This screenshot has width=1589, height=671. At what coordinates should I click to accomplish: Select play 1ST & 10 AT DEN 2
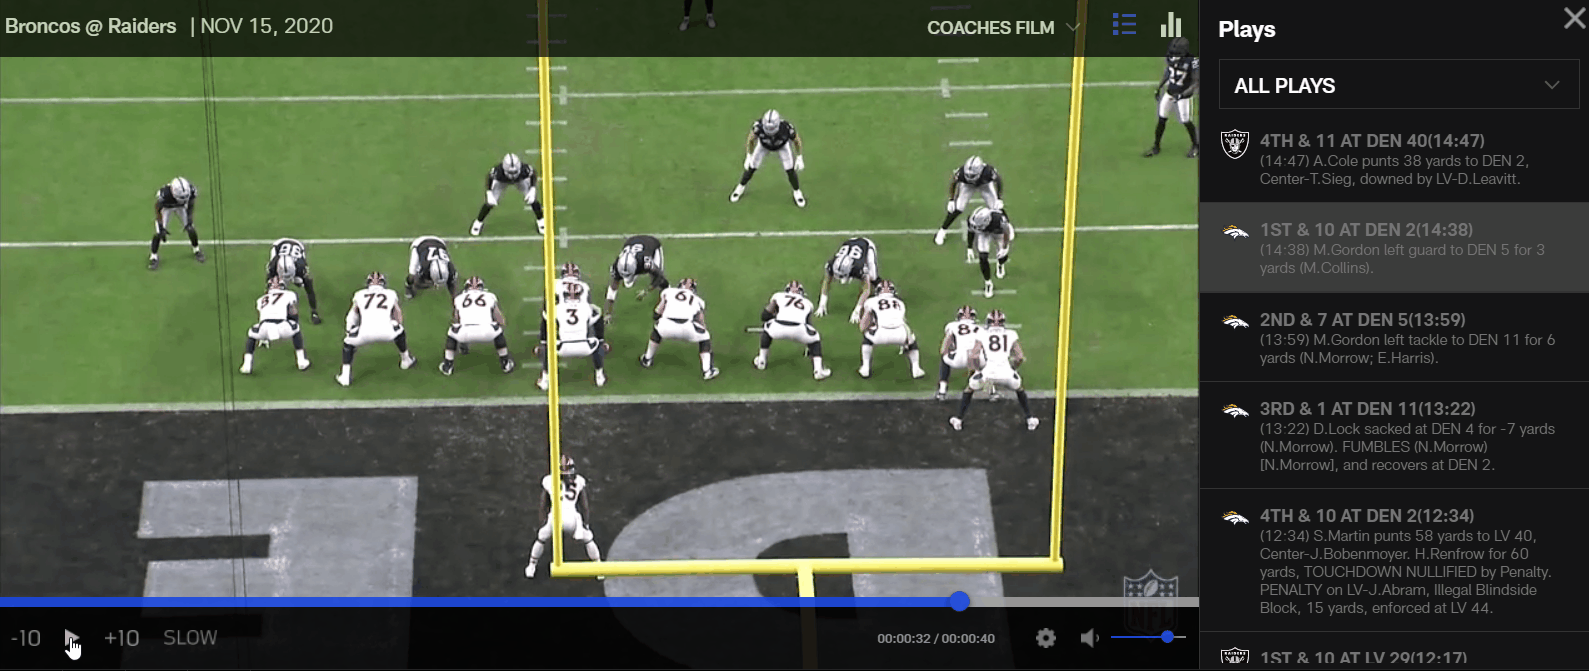[x=1394, y=248]
